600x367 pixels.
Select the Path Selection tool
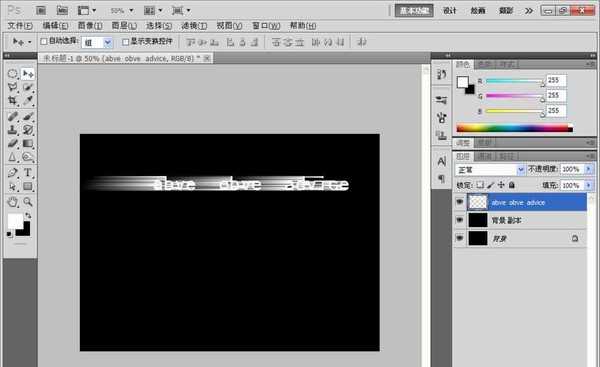pyautogui.click(x=12, y=186)
